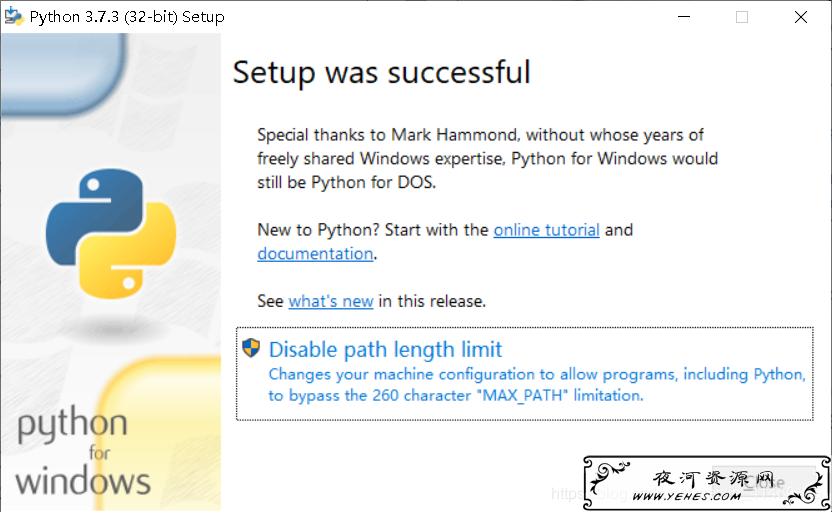Click the Python 3.7.3 (32-bit) Setup title text
The image size is (832, 512).
(x=127, y=17)
